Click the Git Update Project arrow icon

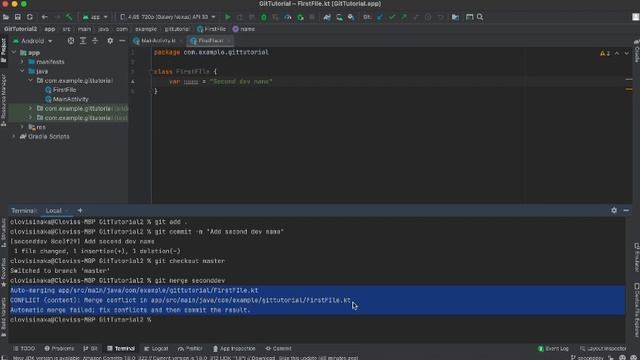click(380, 17)
